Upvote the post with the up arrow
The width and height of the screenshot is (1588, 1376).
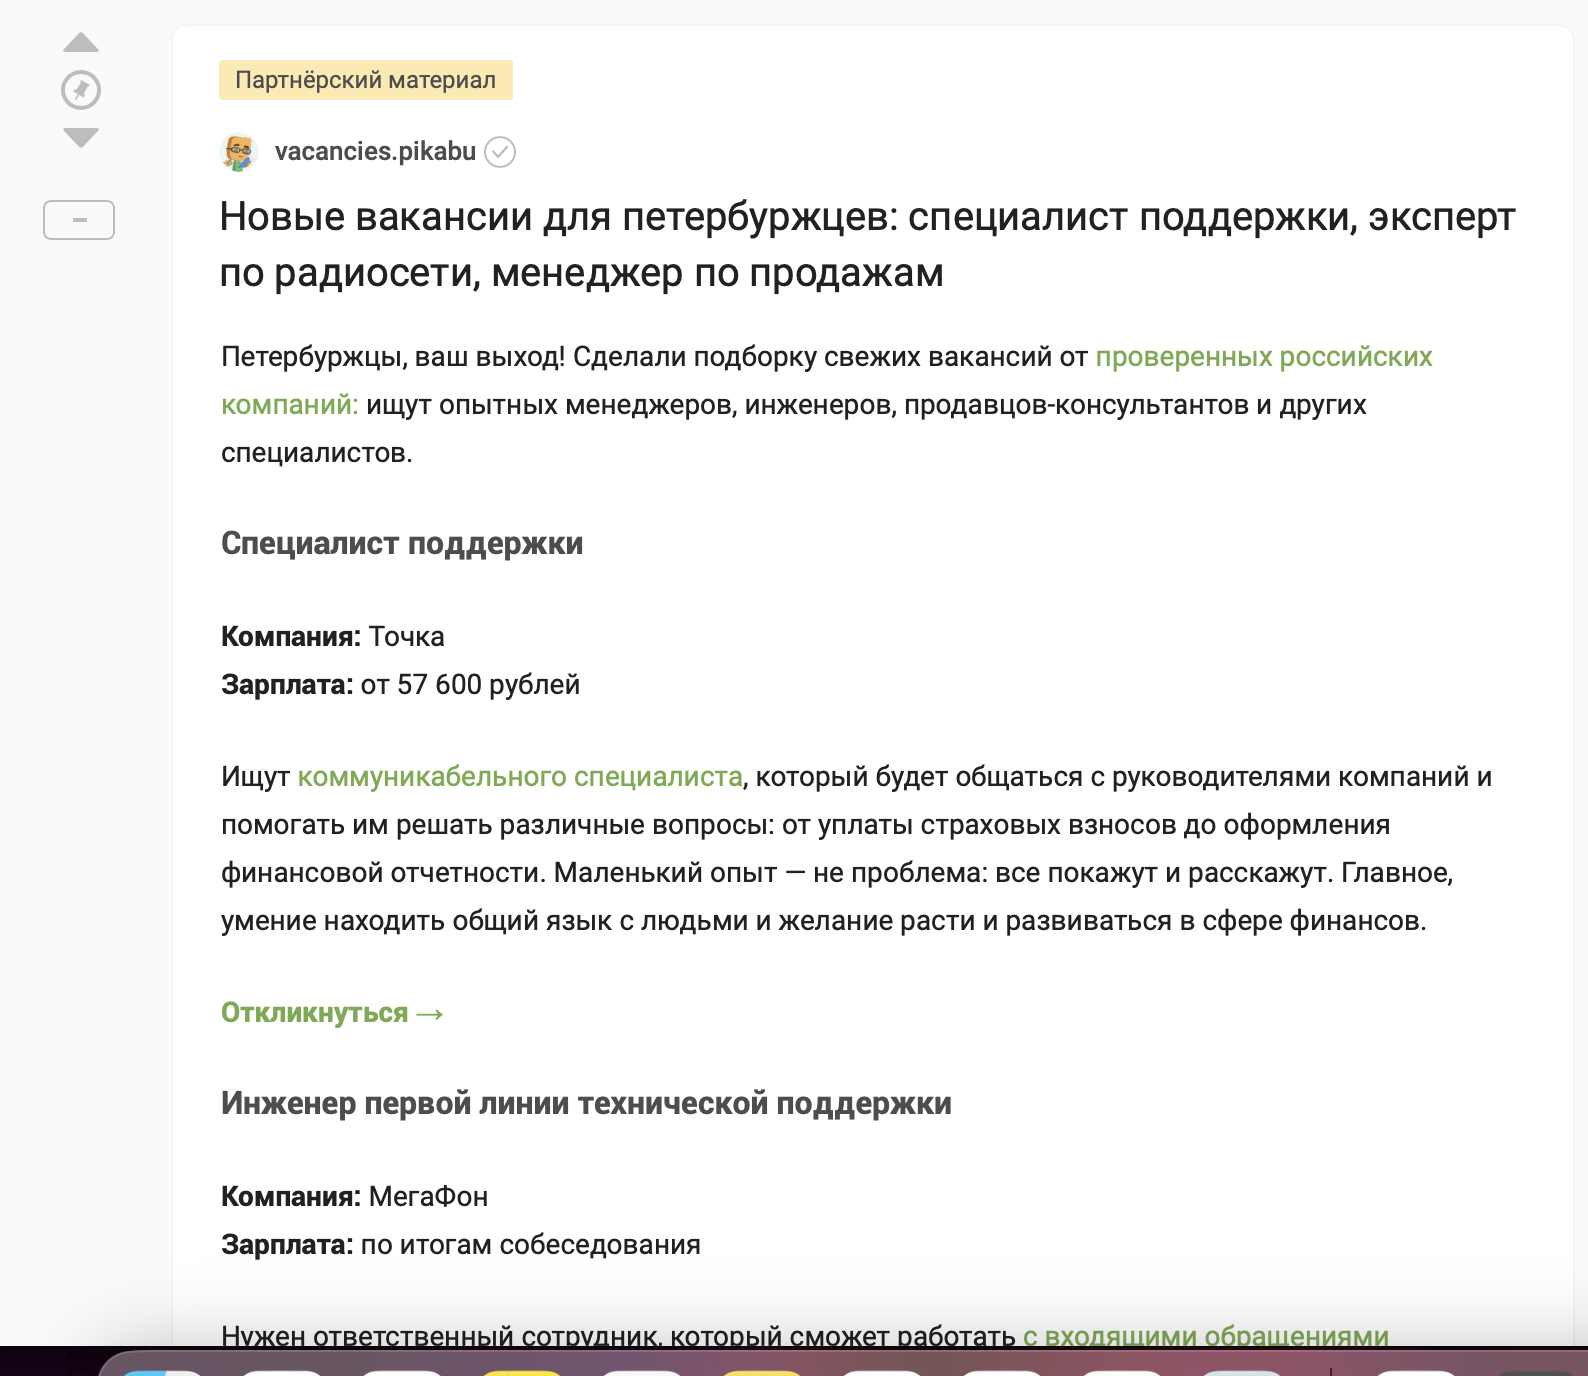click(x=81, y=42)
